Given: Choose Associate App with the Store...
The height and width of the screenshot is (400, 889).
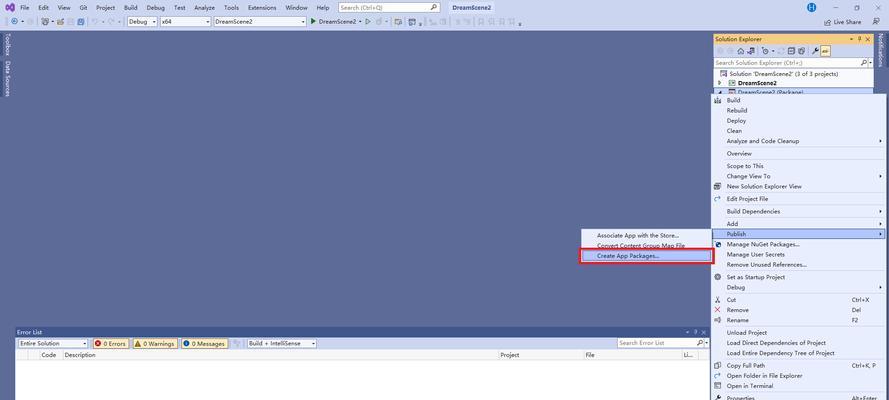Looking at the screenshot, I should point(638,235).
